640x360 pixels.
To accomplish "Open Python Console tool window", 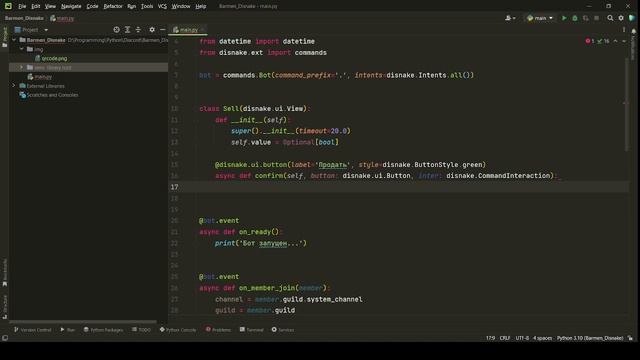I will pos(178,329).
